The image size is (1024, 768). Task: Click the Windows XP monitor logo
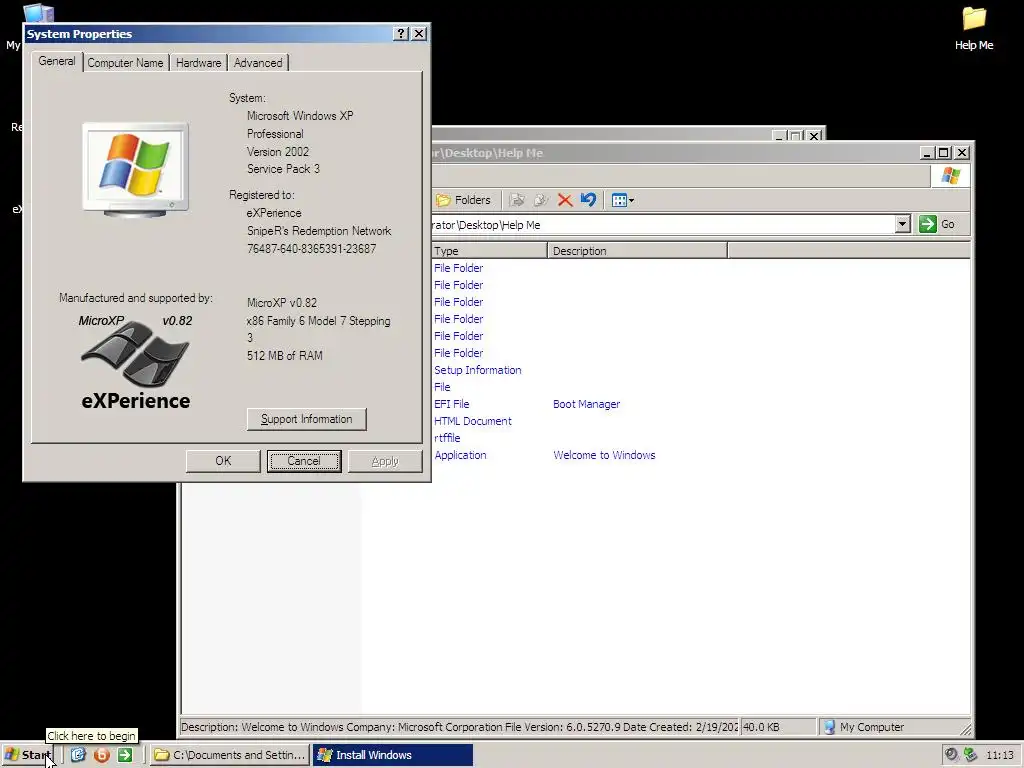pyautogui.click(x=135, y=169)
